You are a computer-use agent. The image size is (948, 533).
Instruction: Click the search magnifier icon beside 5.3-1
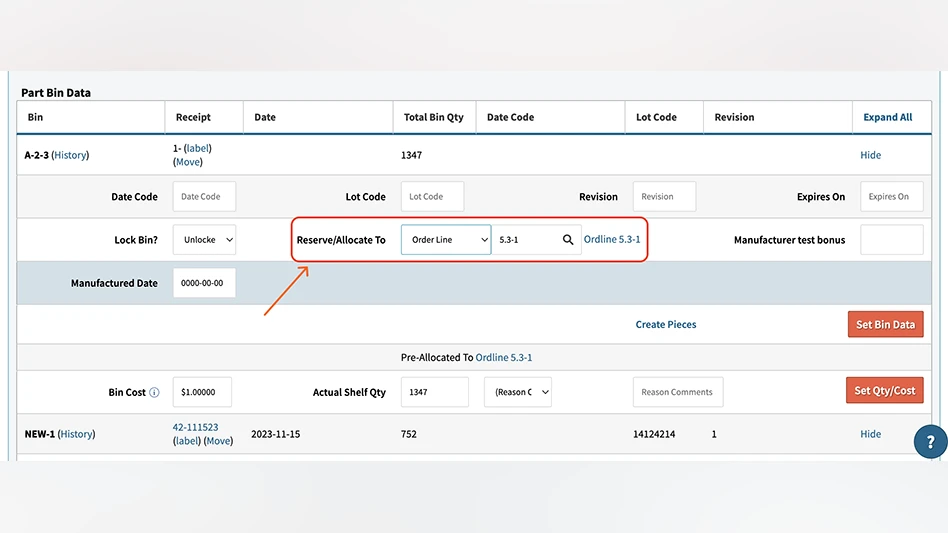[568, 240]
